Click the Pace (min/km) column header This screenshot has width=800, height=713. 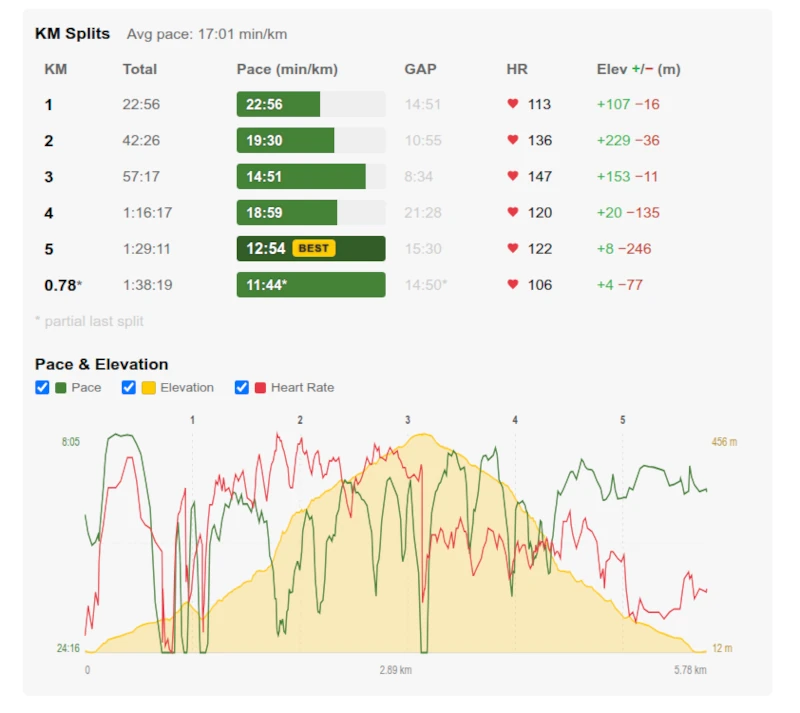[x=287, y=69]
